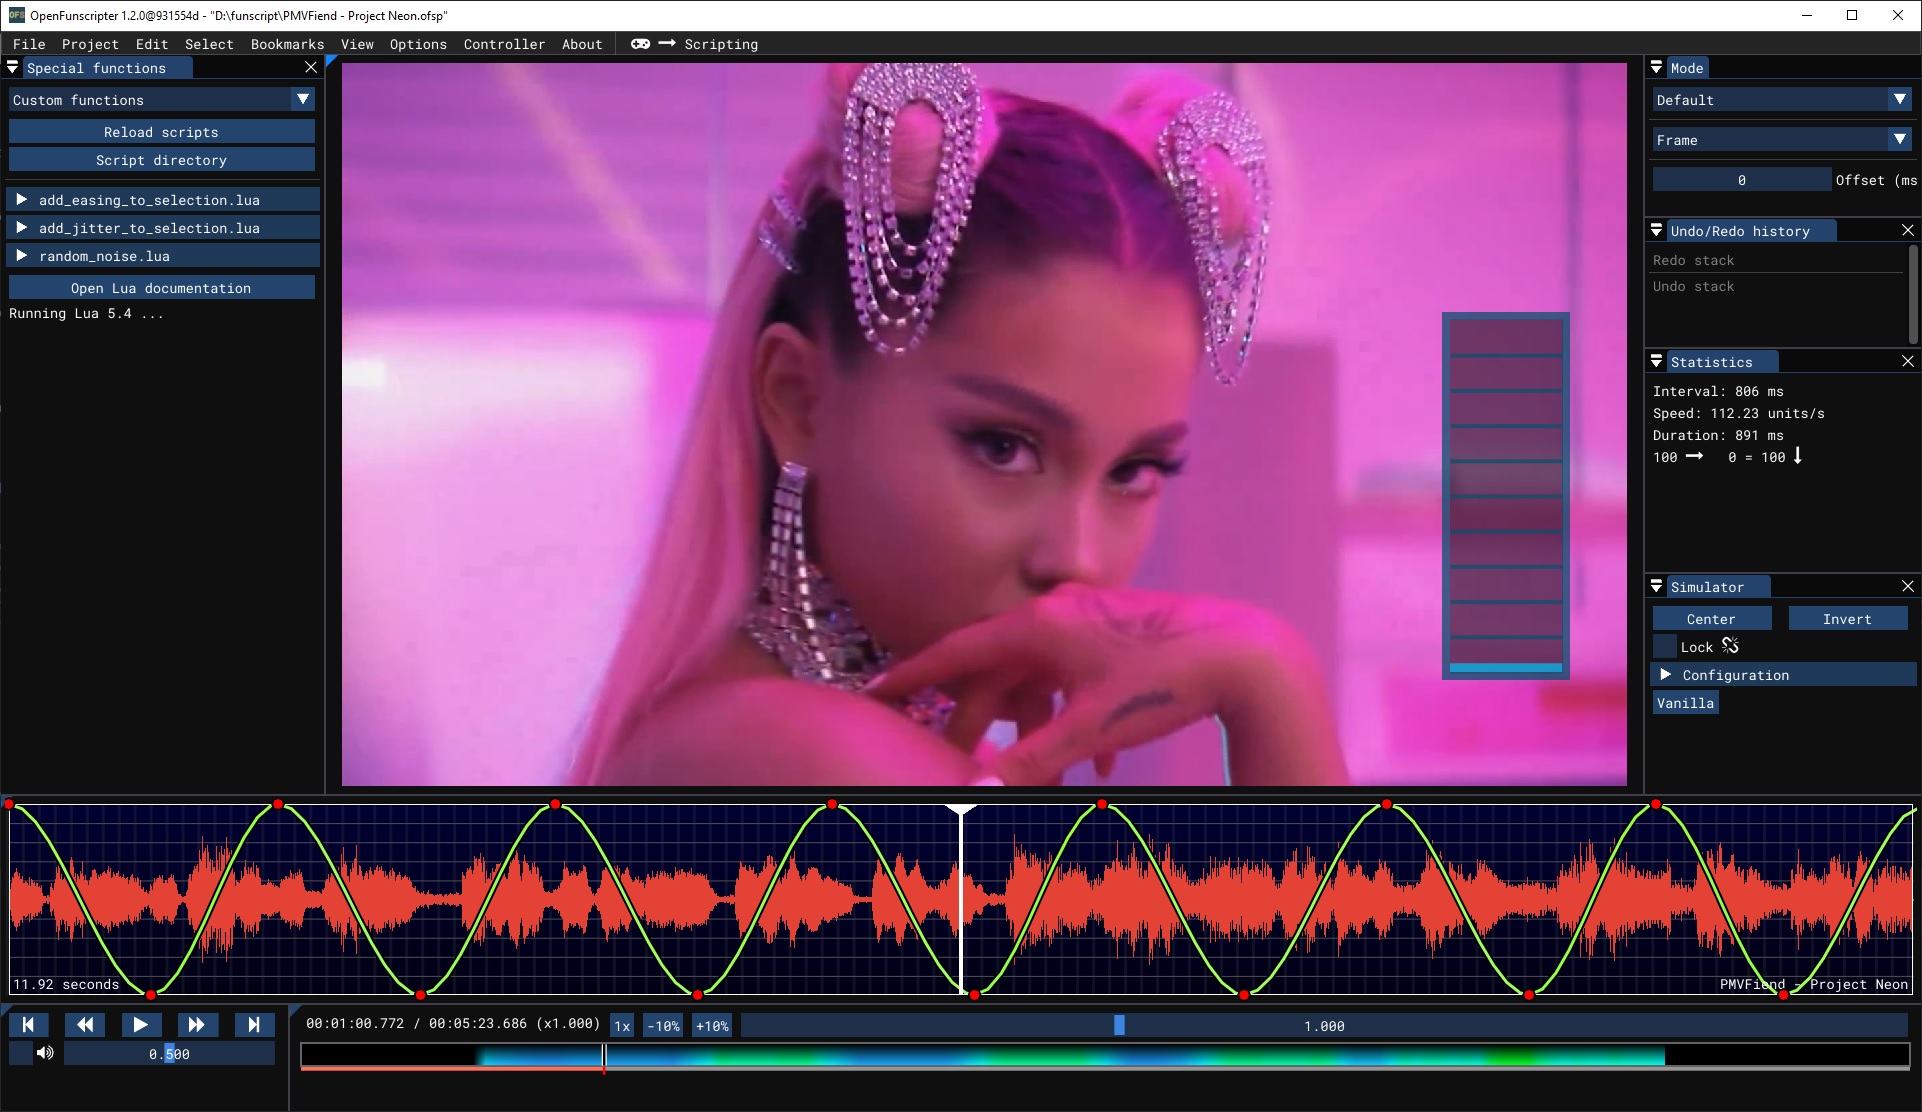Expand the Configuration section in Simulator

pos(1783,675)
